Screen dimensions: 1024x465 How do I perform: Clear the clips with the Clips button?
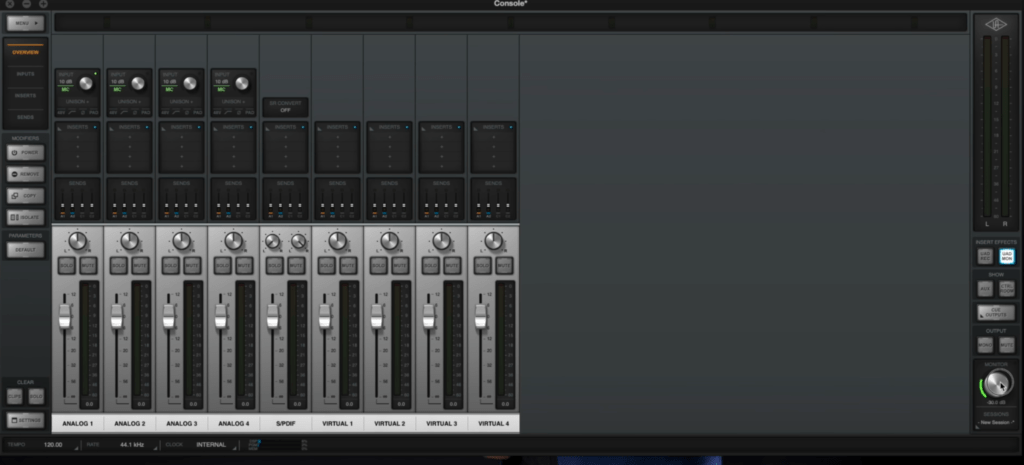click(14, 396)
